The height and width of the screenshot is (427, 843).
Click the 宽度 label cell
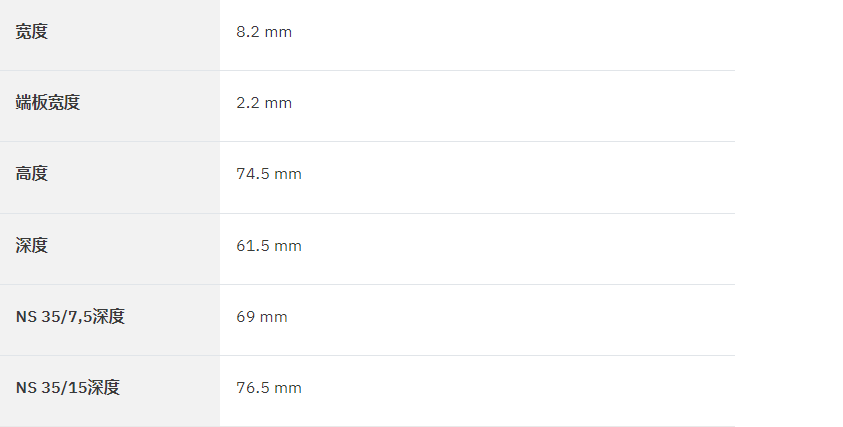pos(110,35)
